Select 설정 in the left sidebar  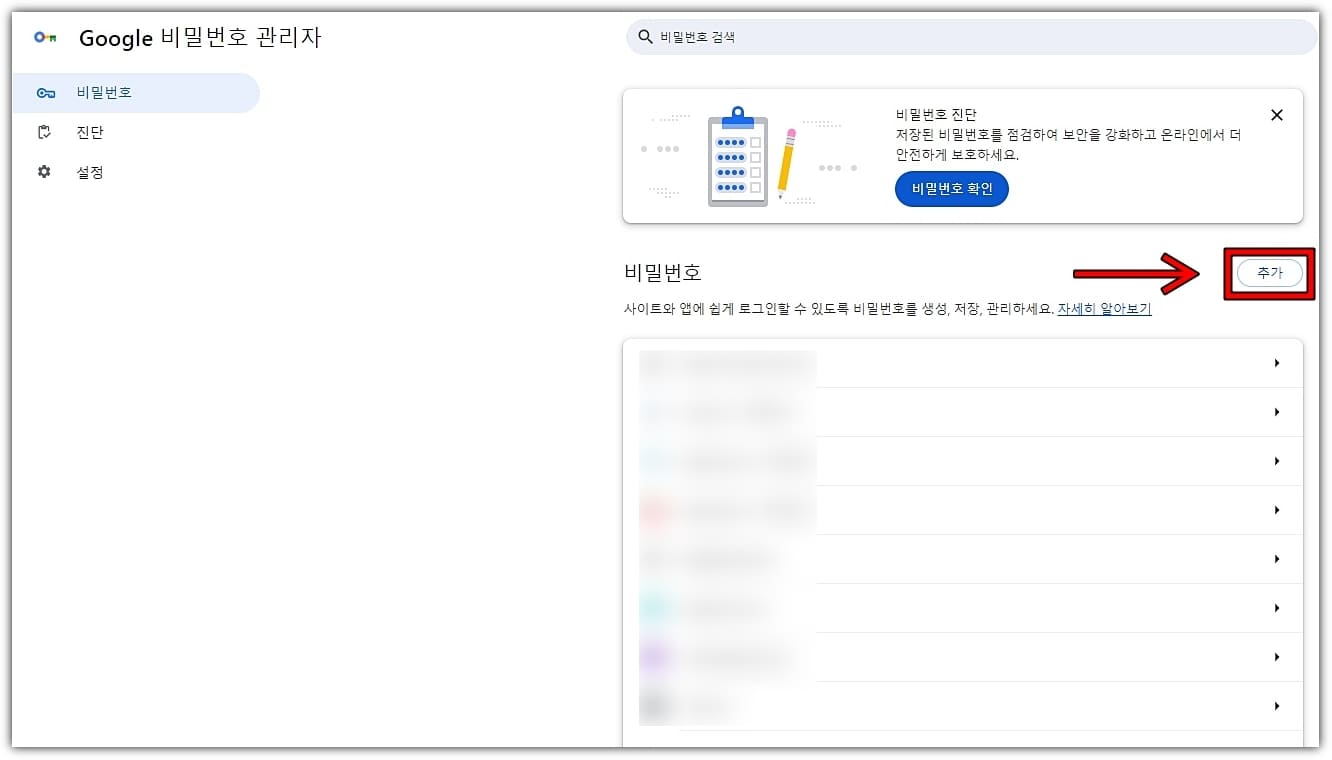pyautogui.click(x=90, y=171)
